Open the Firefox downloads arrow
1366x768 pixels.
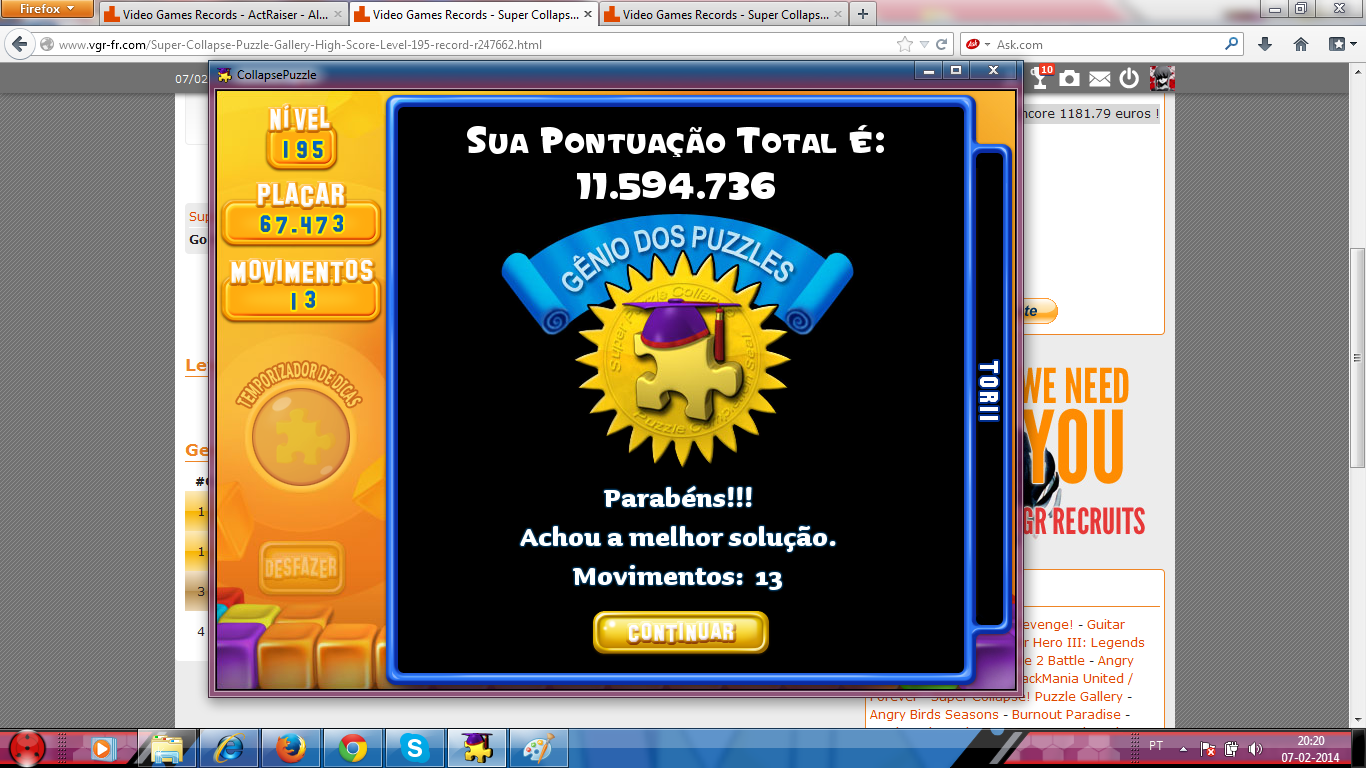pyautogui.click(x=1265, y=44)
